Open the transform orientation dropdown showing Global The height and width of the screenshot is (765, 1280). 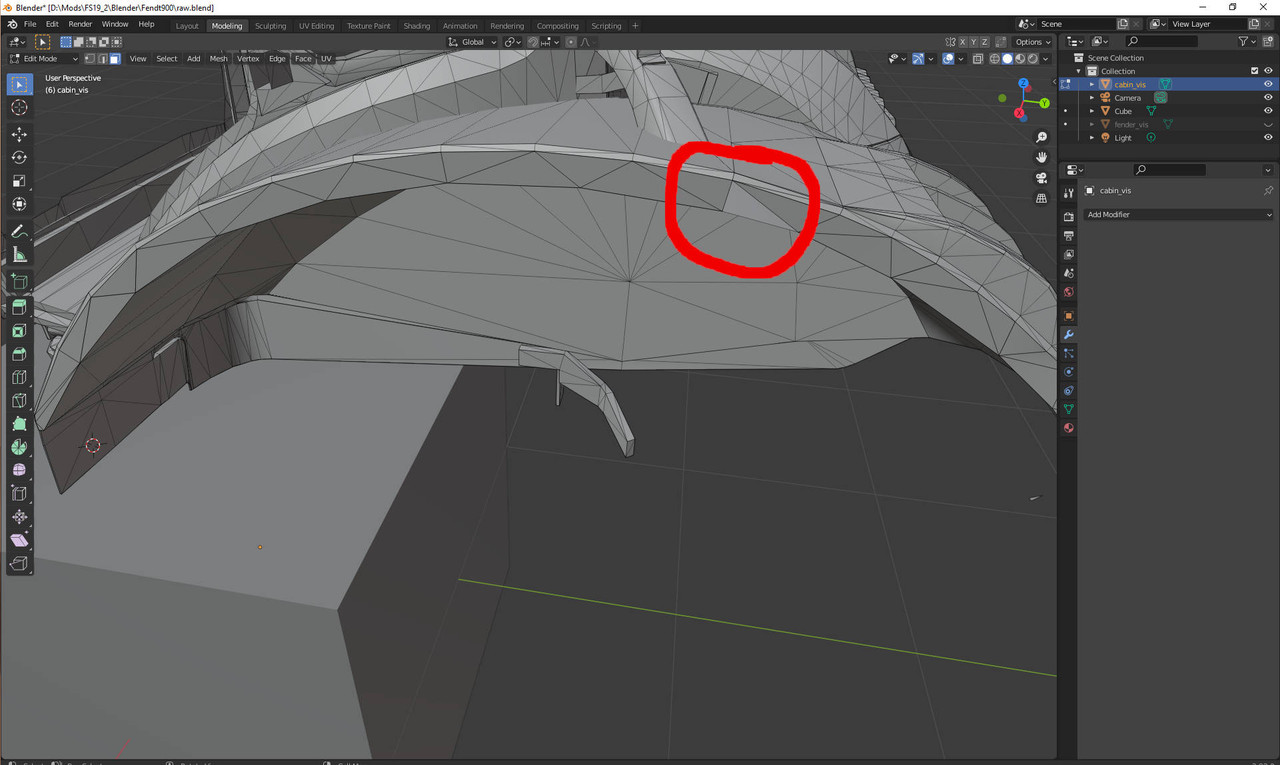pos(471,41)
